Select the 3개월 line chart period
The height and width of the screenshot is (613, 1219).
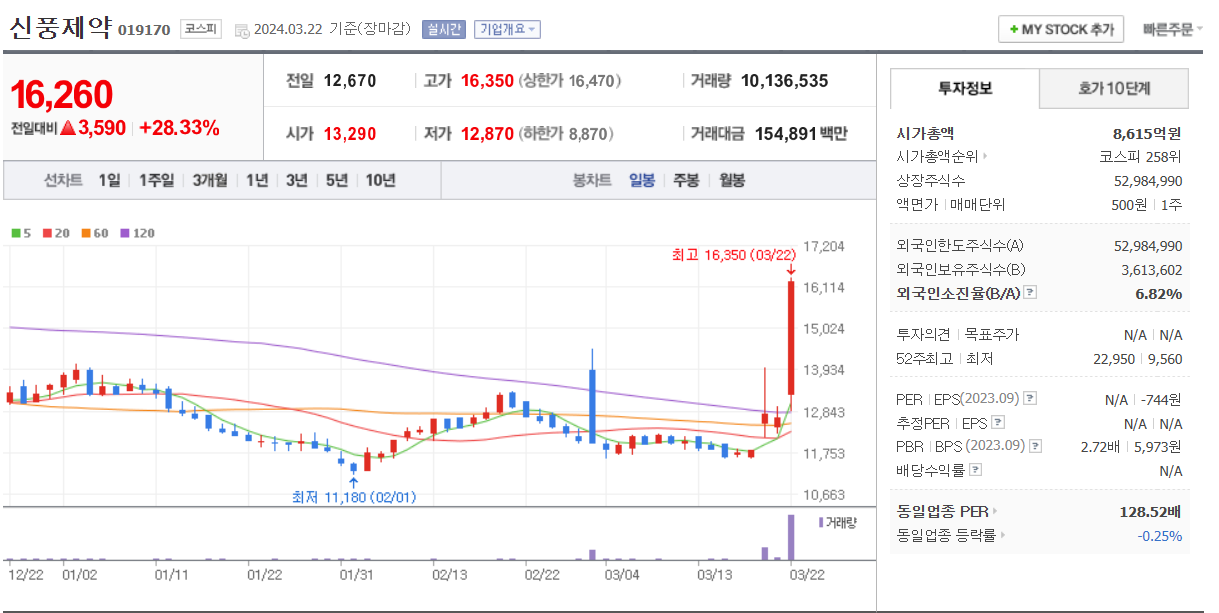[210, 180]
